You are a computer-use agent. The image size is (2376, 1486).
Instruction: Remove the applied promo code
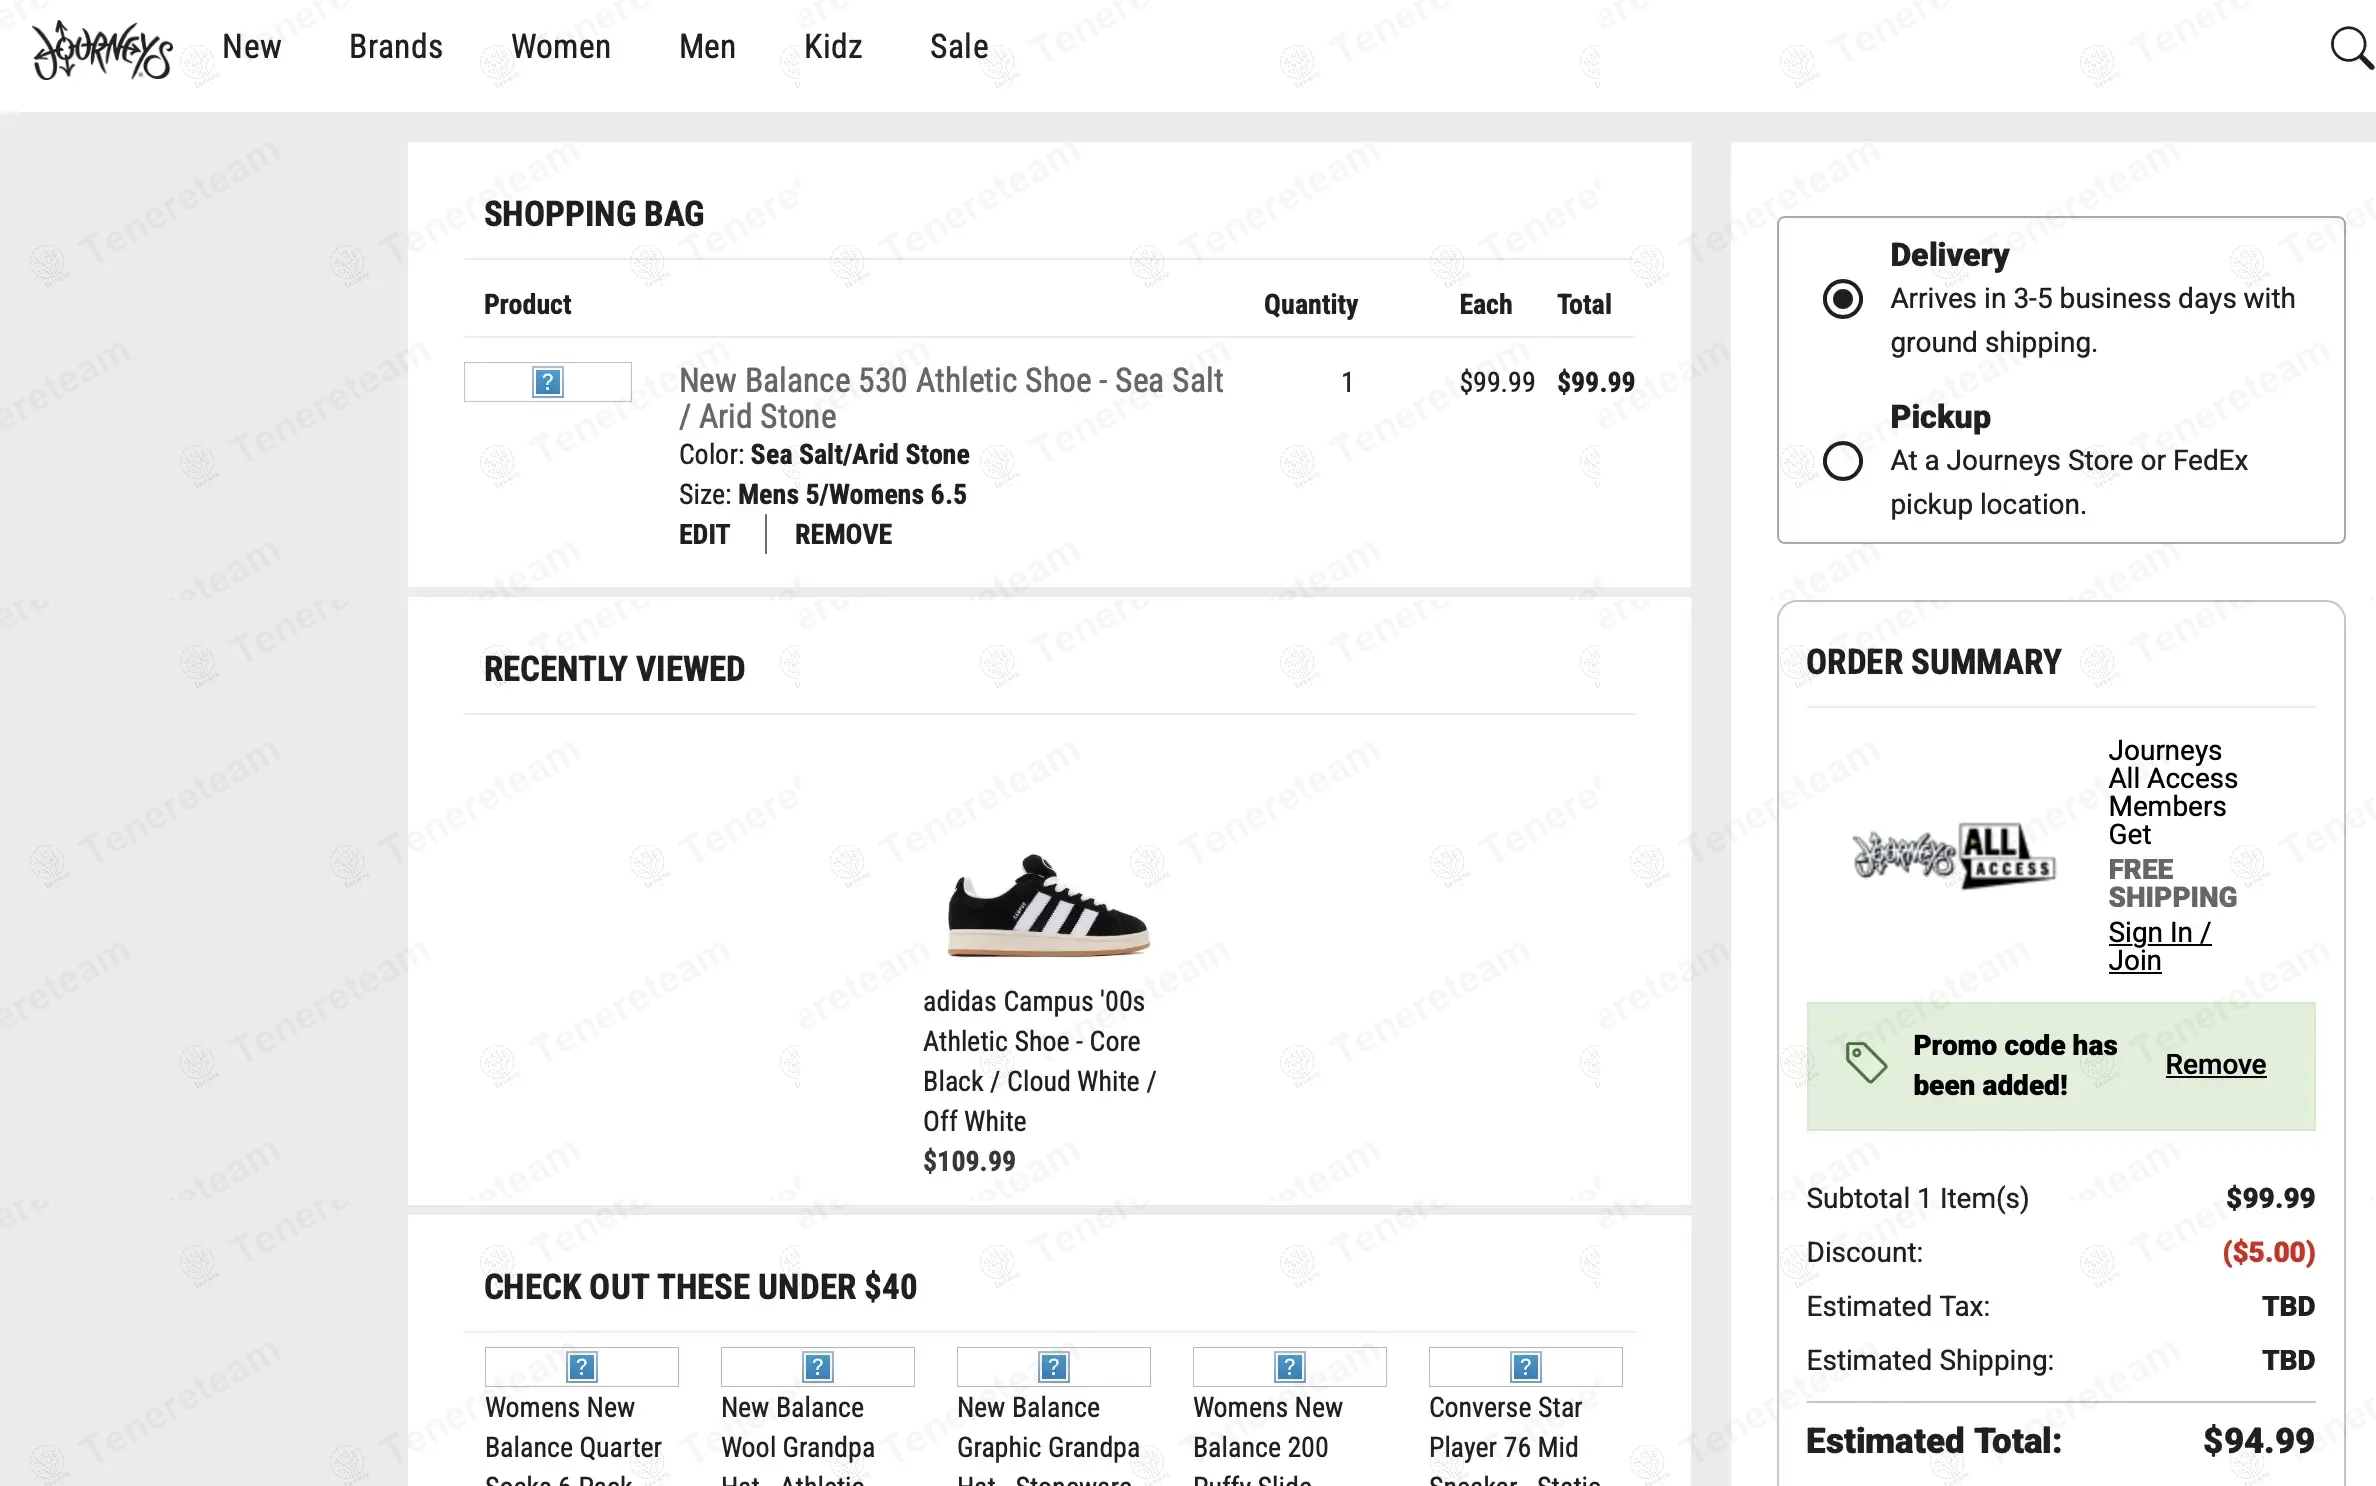point(2215,1065)
